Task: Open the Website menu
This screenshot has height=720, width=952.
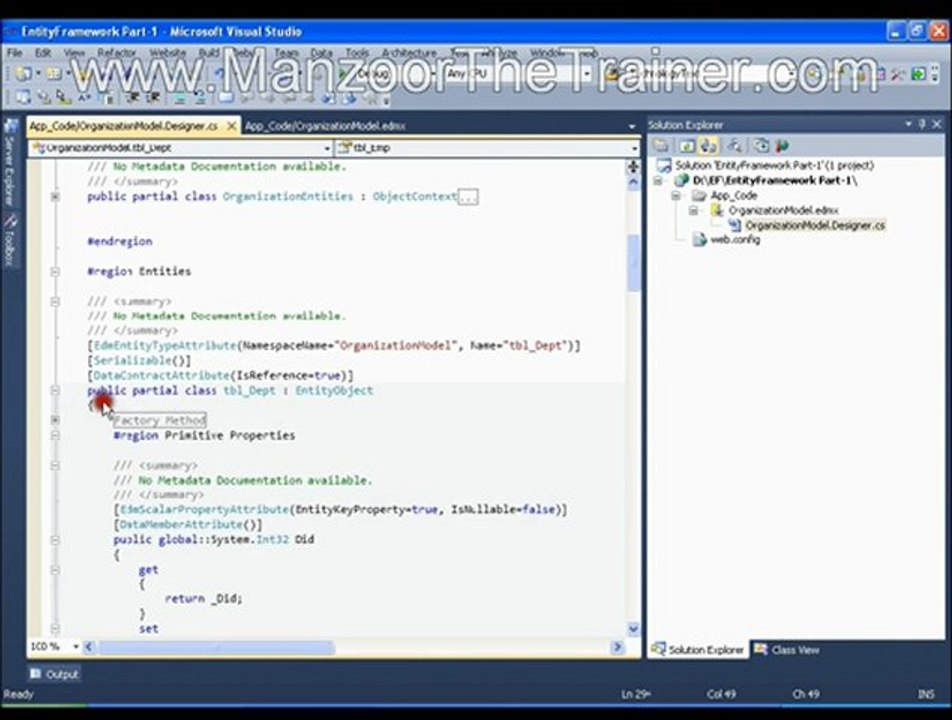Action: click(x=168, y=53)
